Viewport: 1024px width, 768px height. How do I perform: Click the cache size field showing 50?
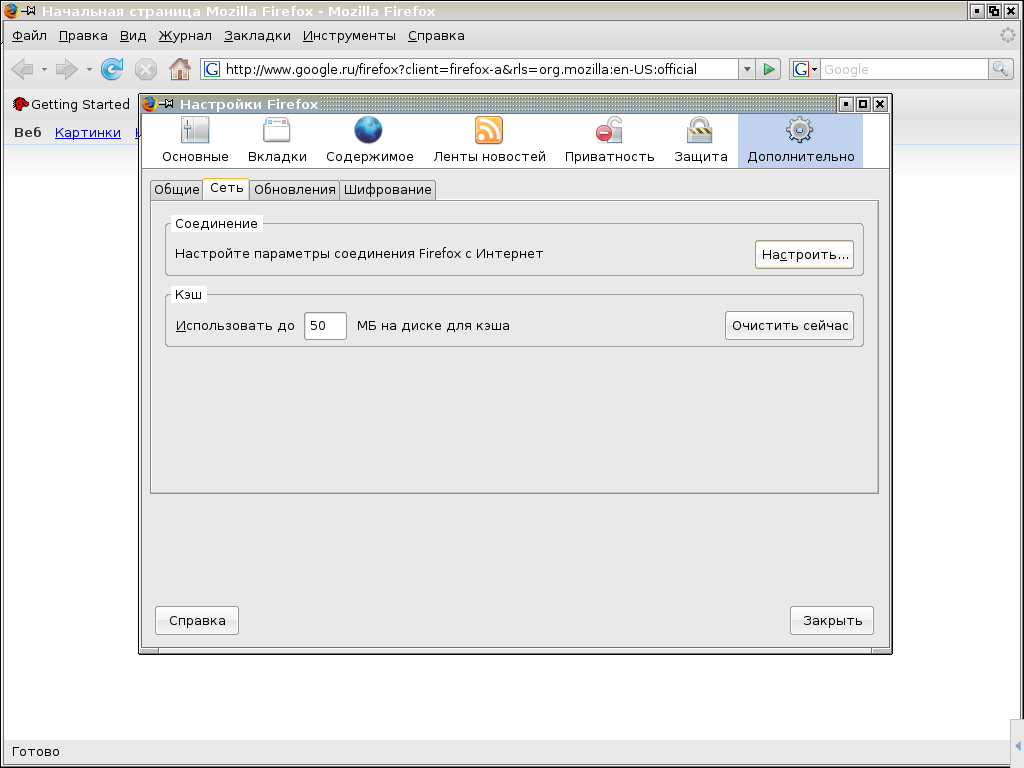(x=325, y=326)
